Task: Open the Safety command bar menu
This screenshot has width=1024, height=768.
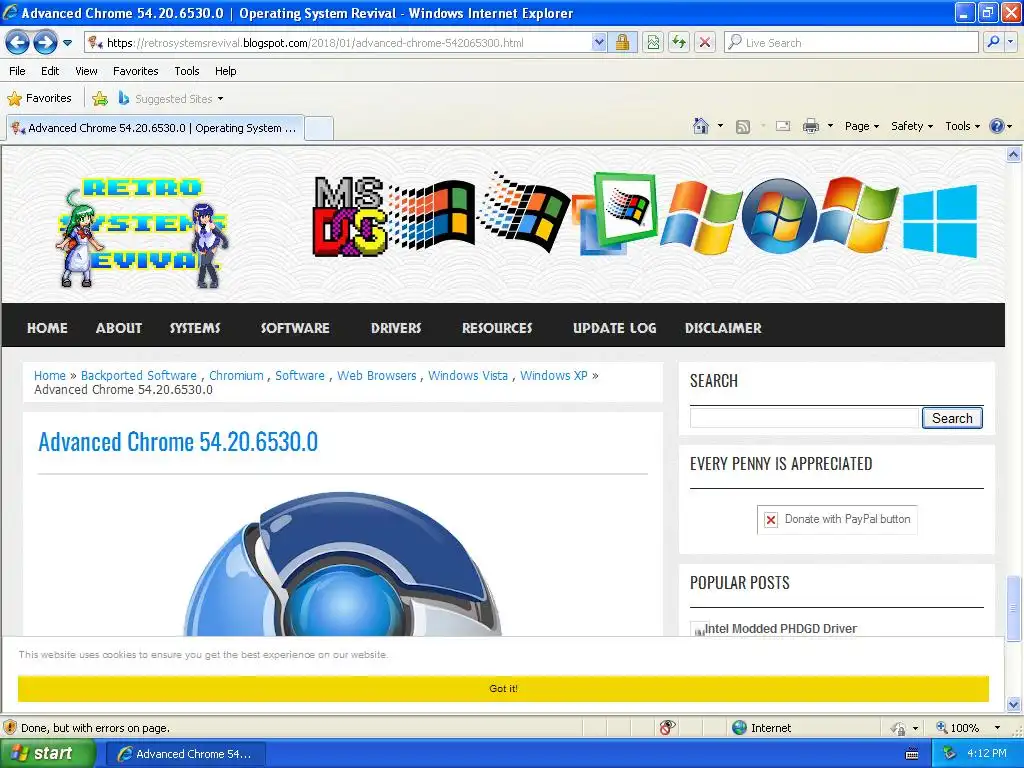Action: (912, 126)
